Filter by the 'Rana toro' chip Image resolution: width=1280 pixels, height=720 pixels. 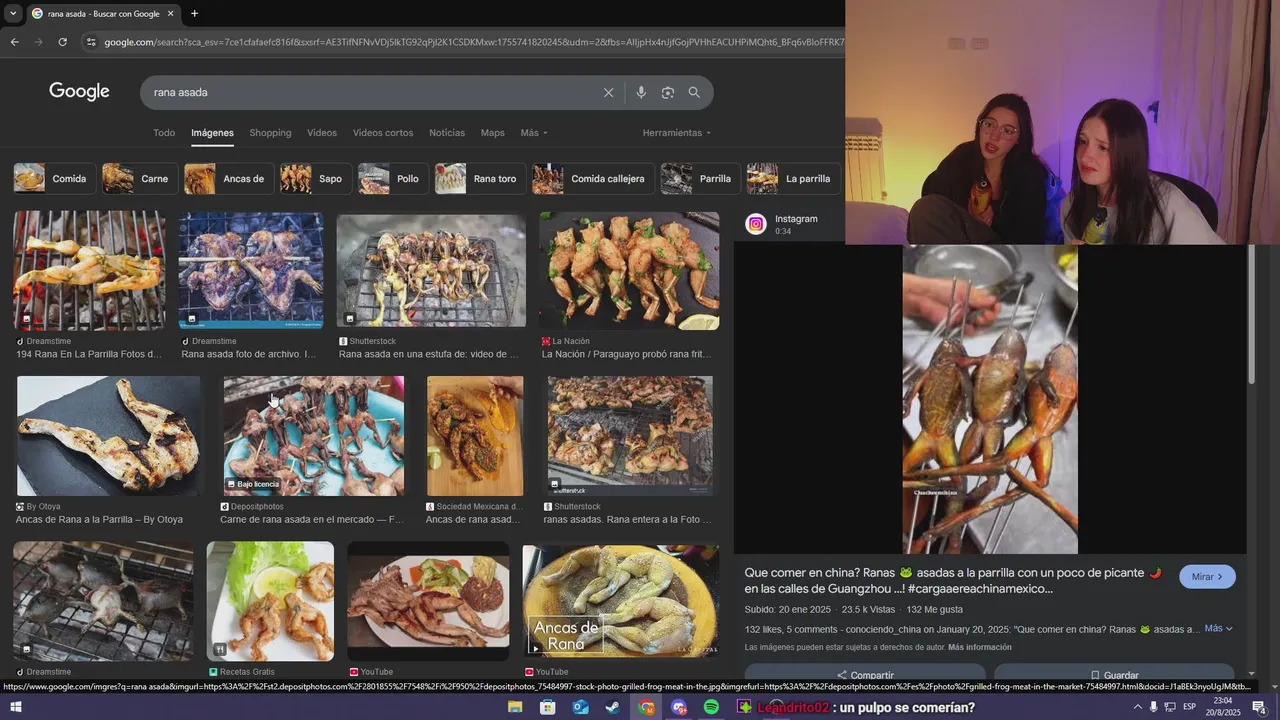[x=480, y=179]
